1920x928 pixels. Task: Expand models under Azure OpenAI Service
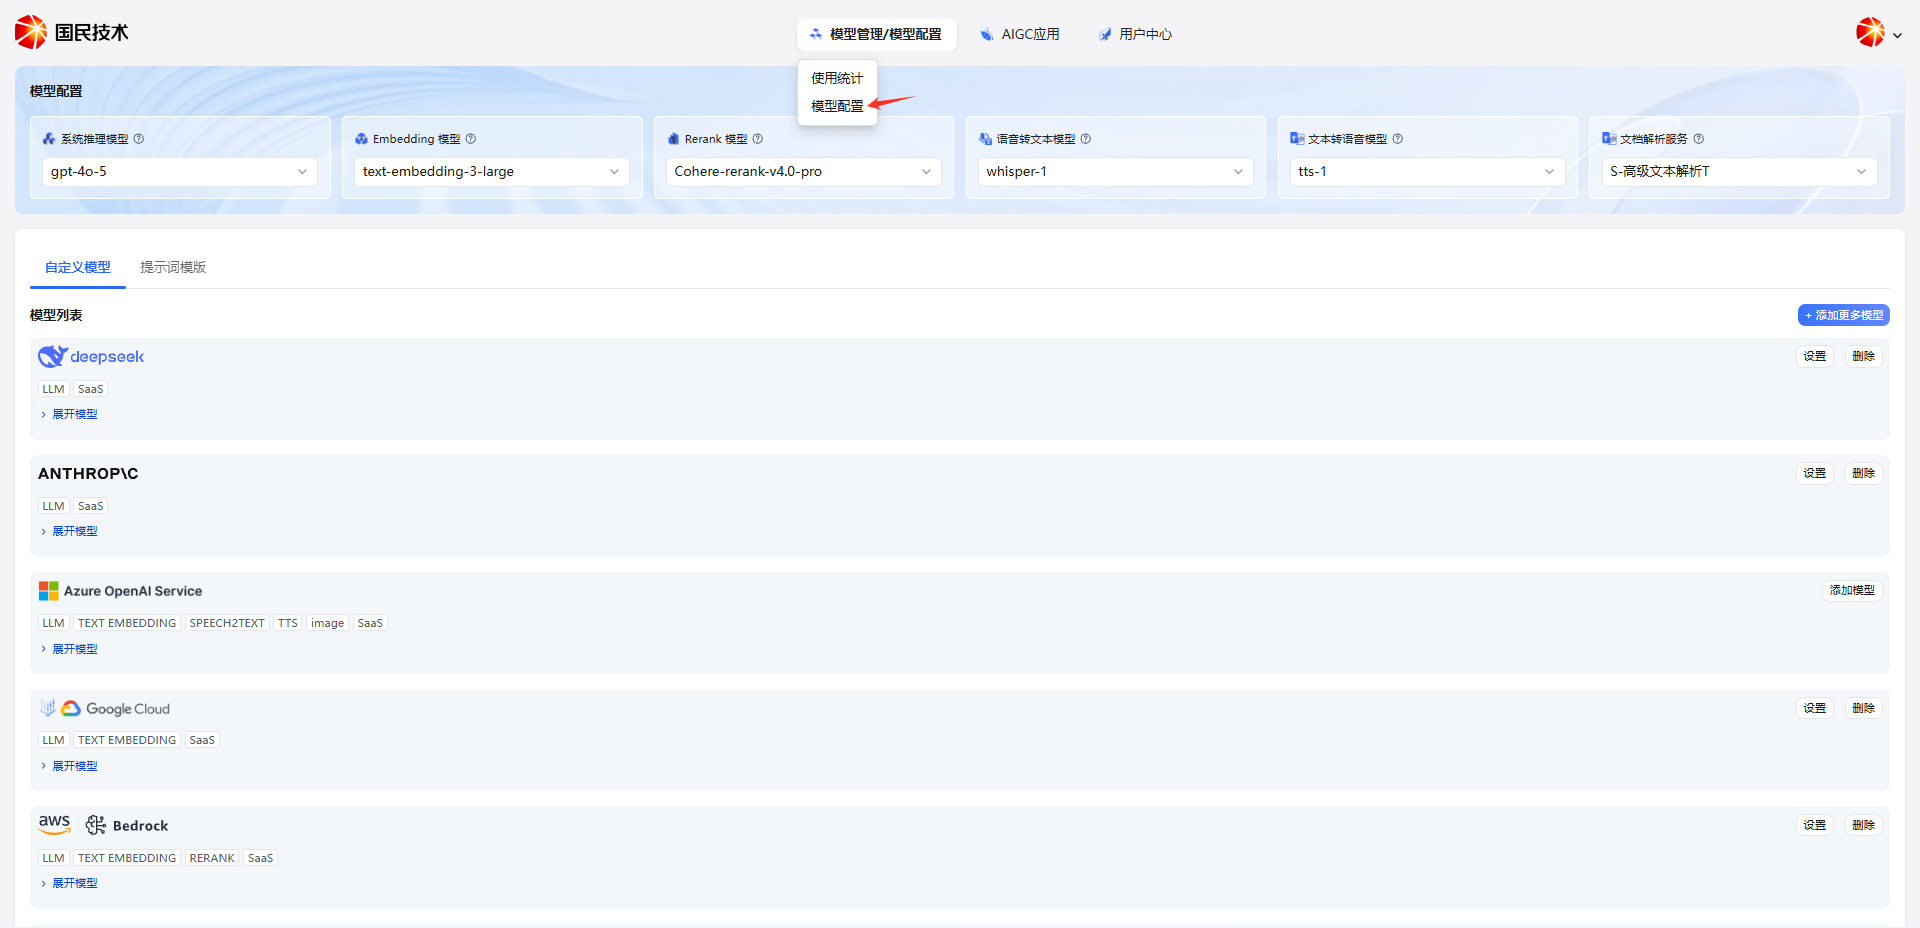pyautogui.click(x=69, y=649)
